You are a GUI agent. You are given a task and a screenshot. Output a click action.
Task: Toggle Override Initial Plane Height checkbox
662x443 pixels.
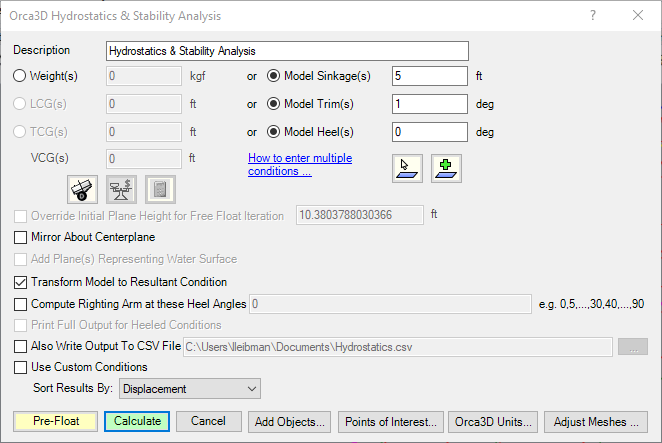(x=20, y=216)
